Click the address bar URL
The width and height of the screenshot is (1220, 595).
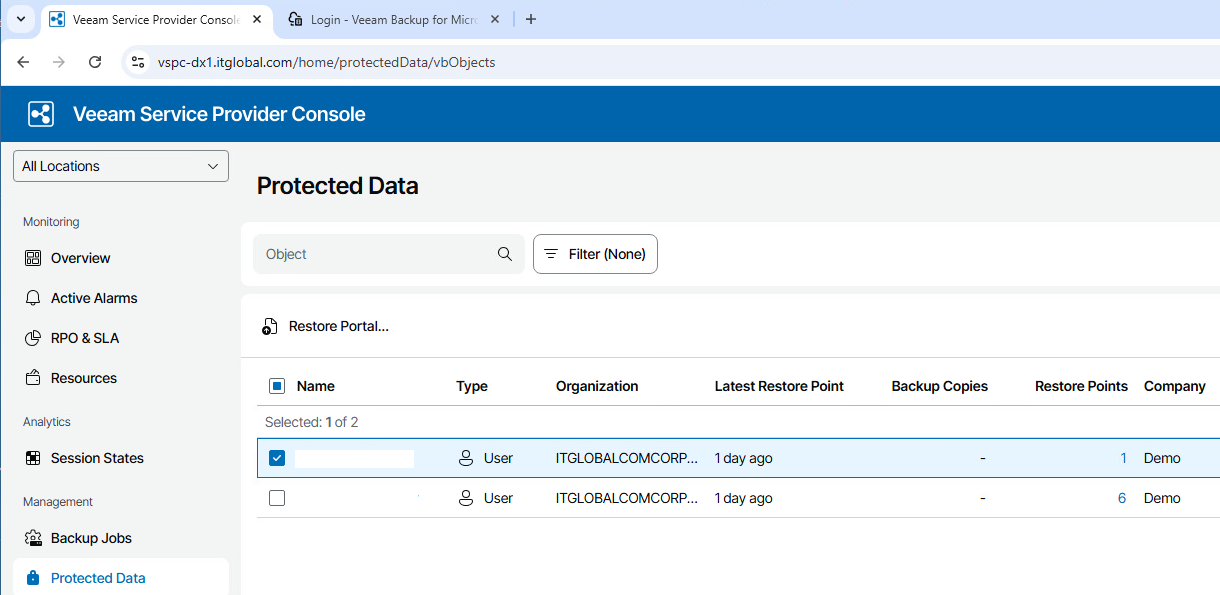point(326,62)
